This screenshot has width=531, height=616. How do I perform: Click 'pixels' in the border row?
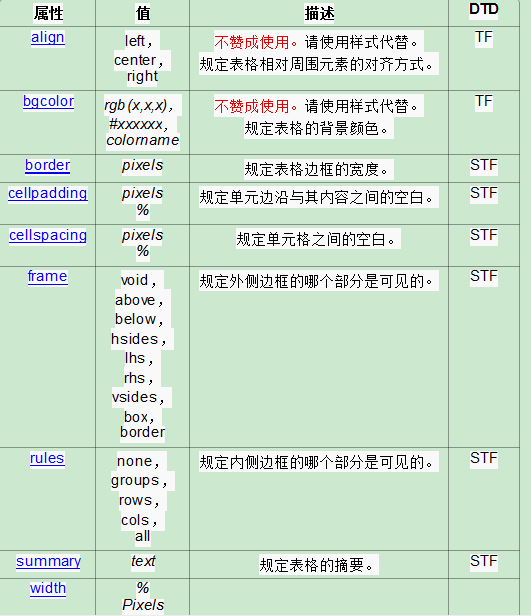(142, 165)
